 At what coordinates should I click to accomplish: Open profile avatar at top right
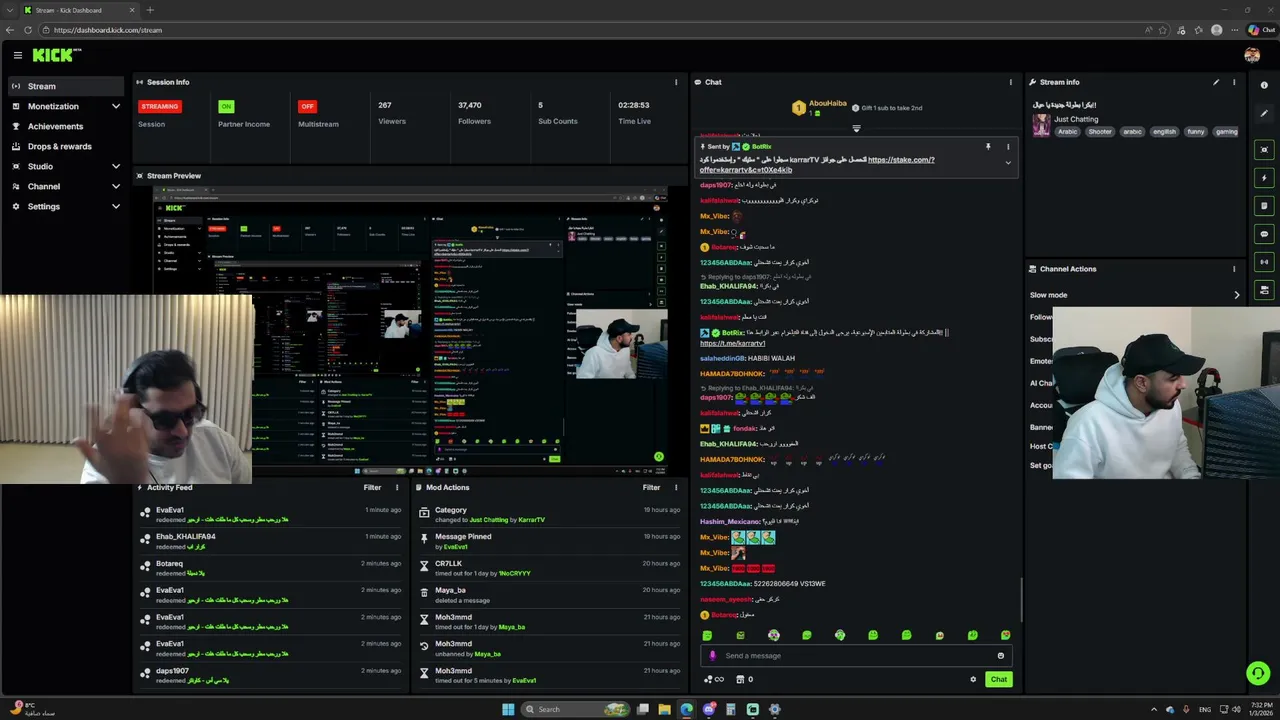coord(1252,56)
